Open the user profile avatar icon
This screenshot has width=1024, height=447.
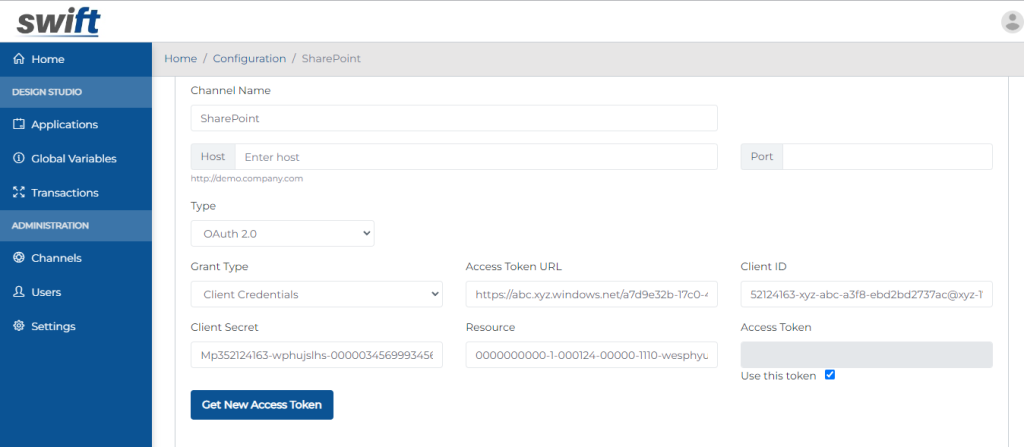pos(1012,22)
